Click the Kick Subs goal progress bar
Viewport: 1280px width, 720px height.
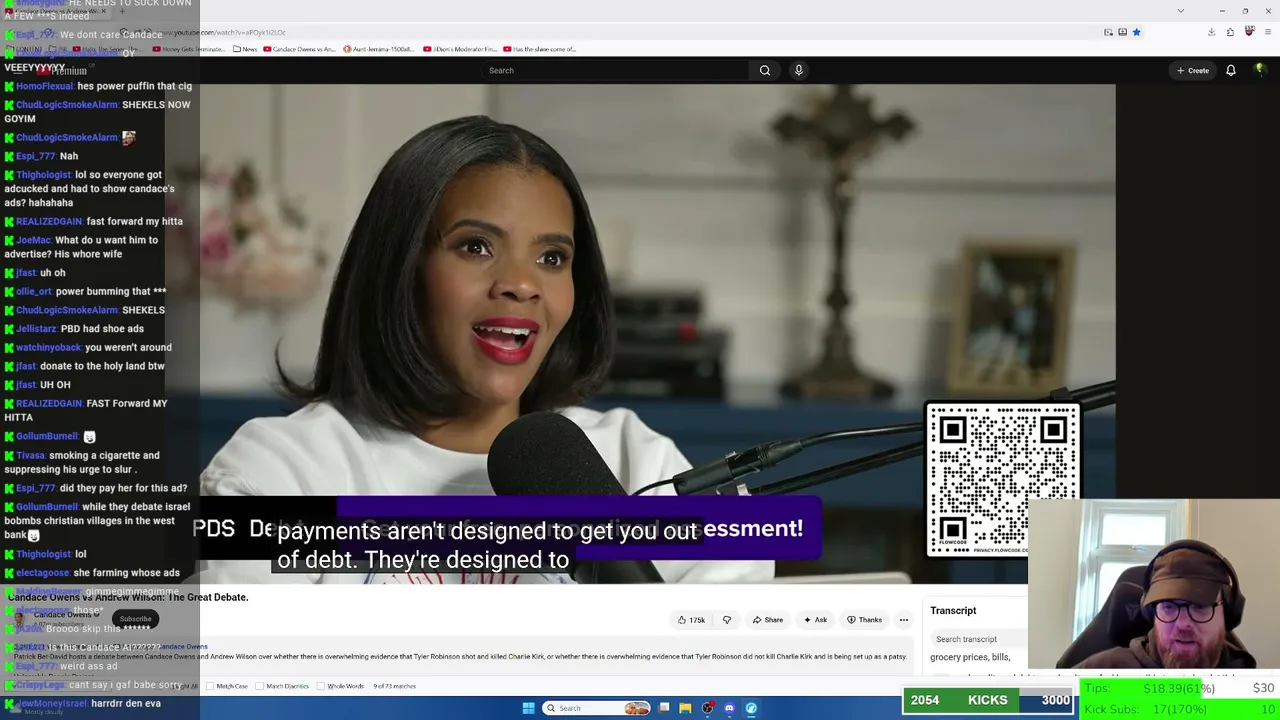pos(1180,709)
